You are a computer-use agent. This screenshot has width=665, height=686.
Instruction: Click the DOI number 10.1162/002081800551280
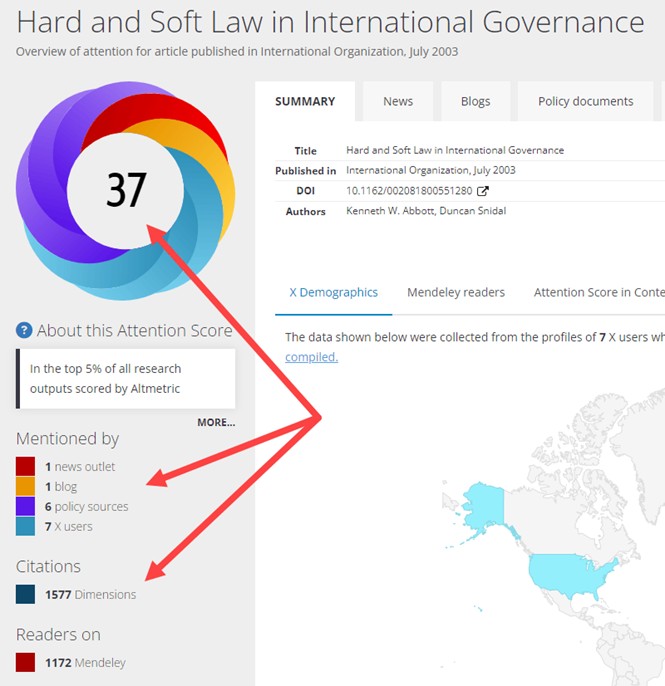(x=409, y=191)
